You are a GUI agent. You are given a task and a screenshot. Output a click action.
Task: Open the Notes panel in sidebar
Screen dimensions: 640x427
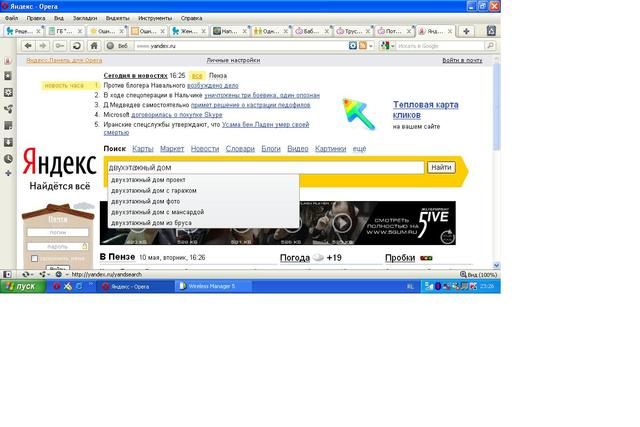coord(8,126)
